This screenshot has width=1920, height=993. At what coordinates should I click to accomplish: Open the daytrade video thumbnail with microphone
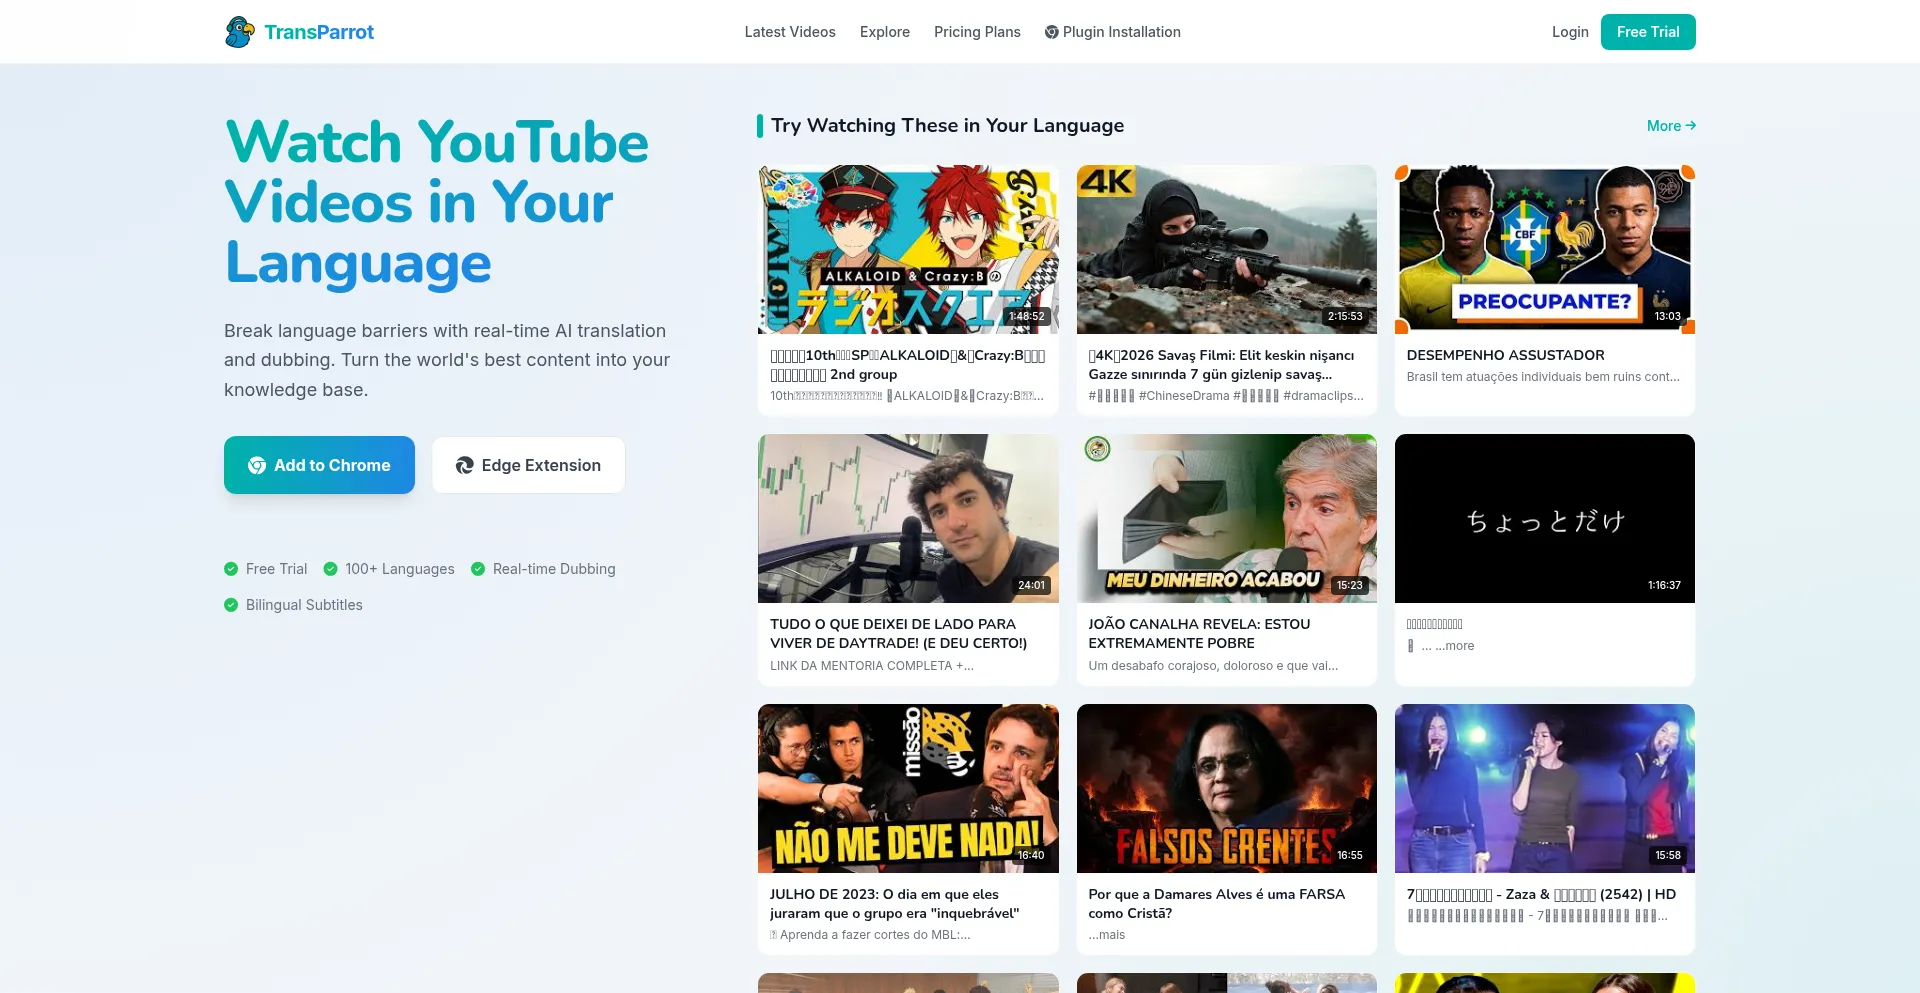pos(908,518)
